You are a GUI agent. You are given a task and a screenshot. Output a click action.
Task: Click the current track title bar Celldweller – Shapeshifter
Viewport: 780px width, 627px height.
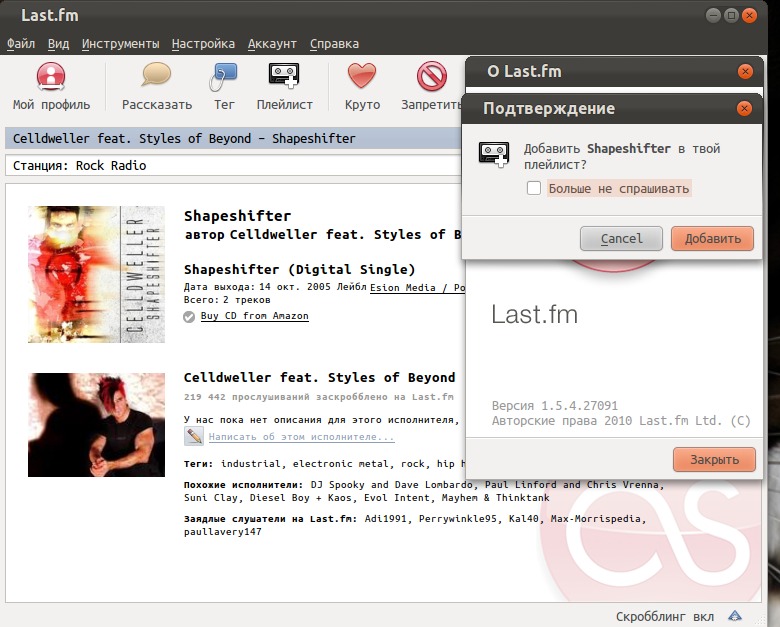234,138
